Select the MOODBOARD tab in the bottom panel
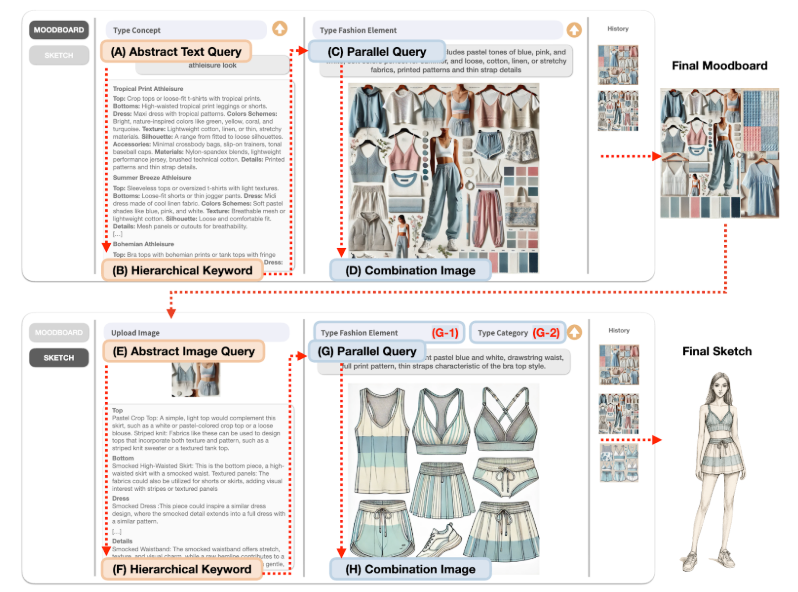 tap(58, 332)
